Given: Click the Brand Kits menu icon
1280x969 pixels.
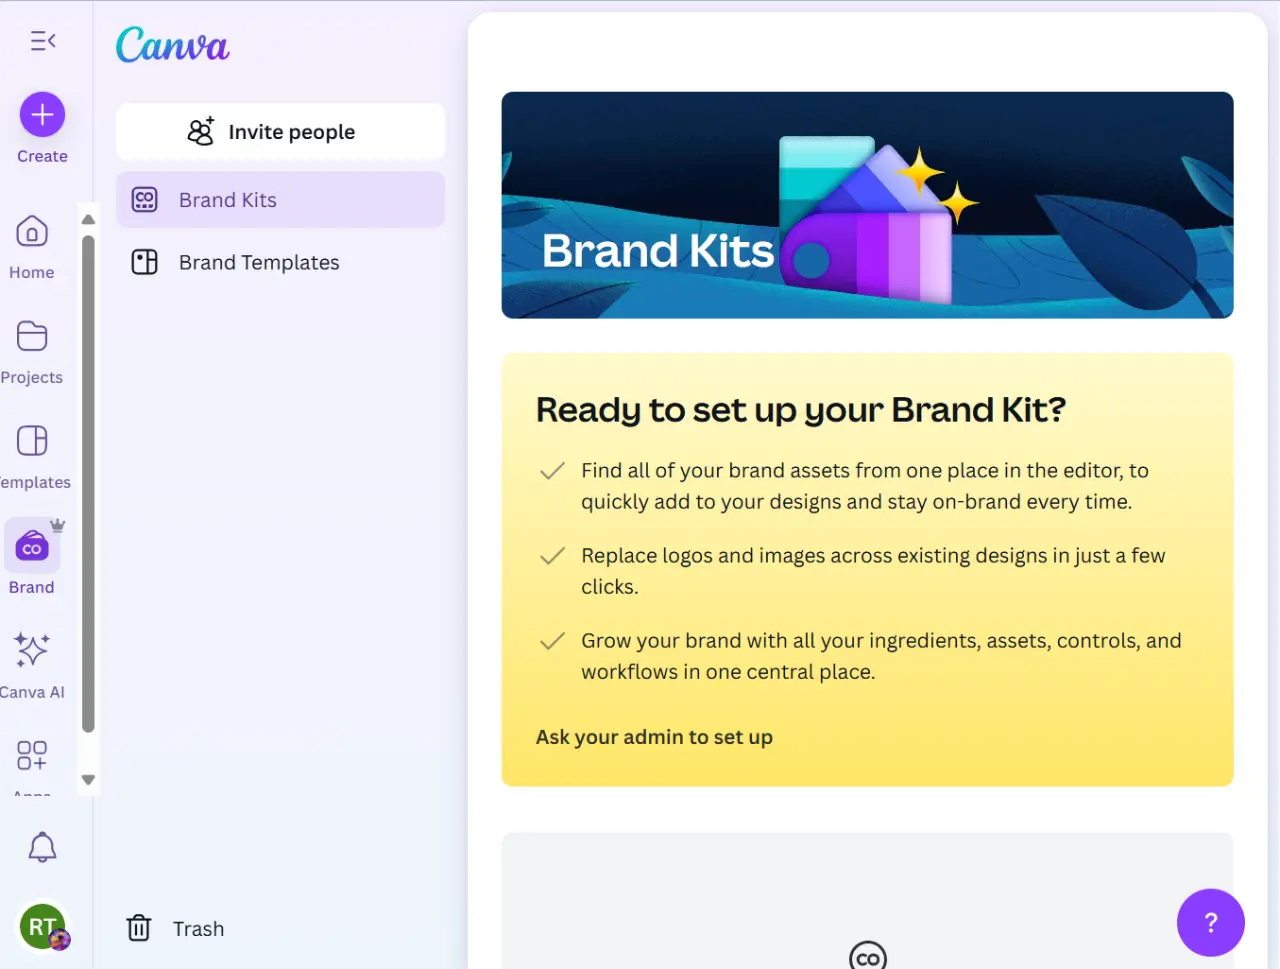Looking at the screenshot, I should click(145, 200).
